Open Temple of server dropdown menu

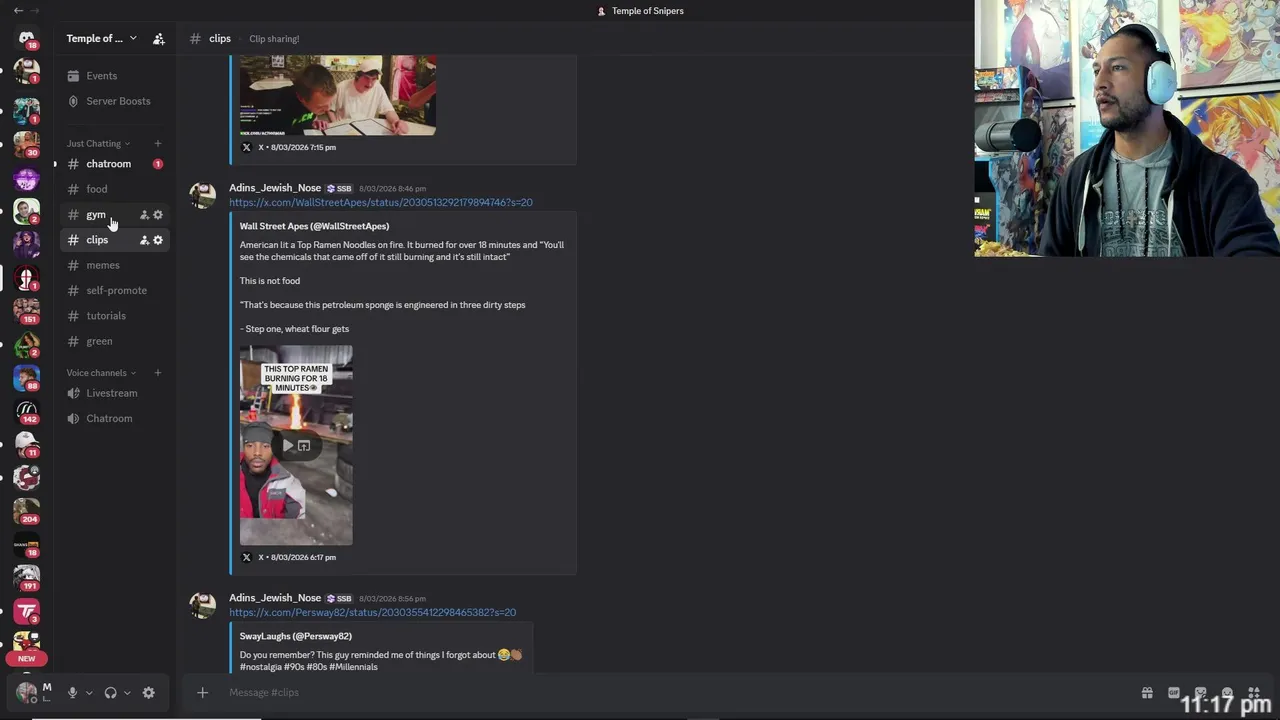point(101,39)
